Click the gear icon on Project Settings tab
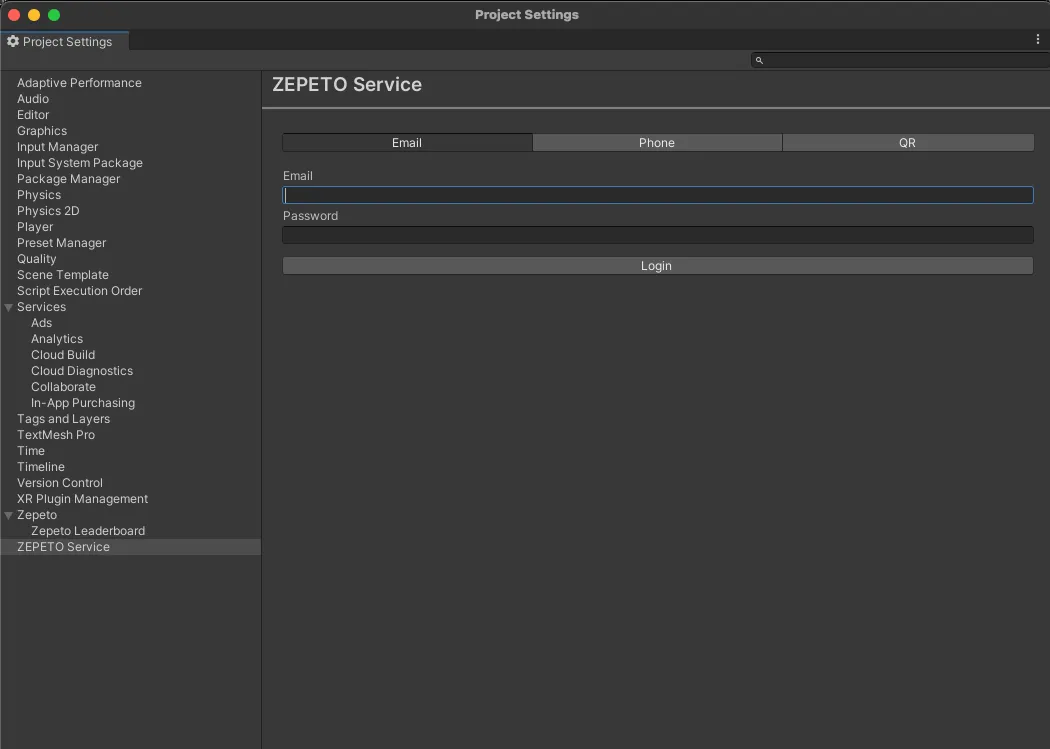The height and width of the screenshot is (749, 1050). coord(13,41)
